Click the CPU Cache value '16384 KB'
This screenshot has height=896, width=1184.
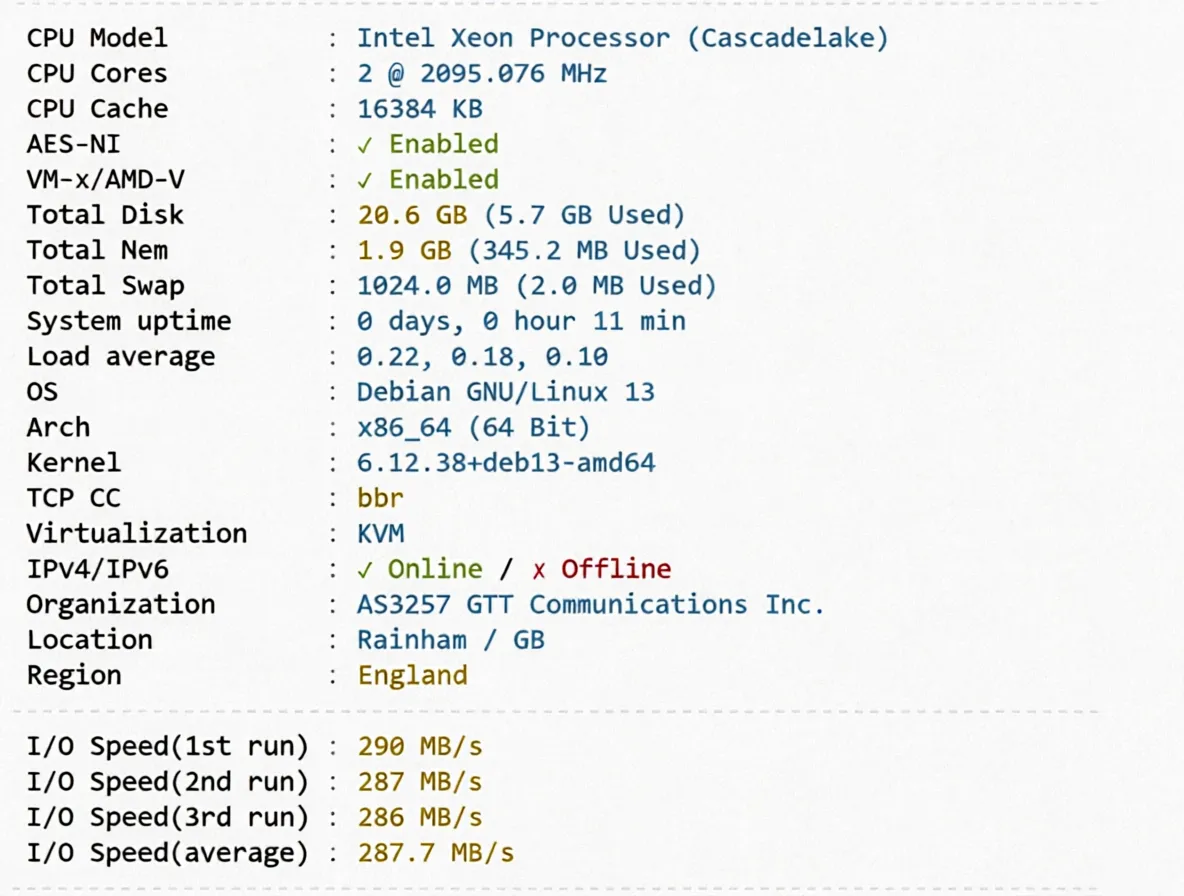click(x=419, y=109)
